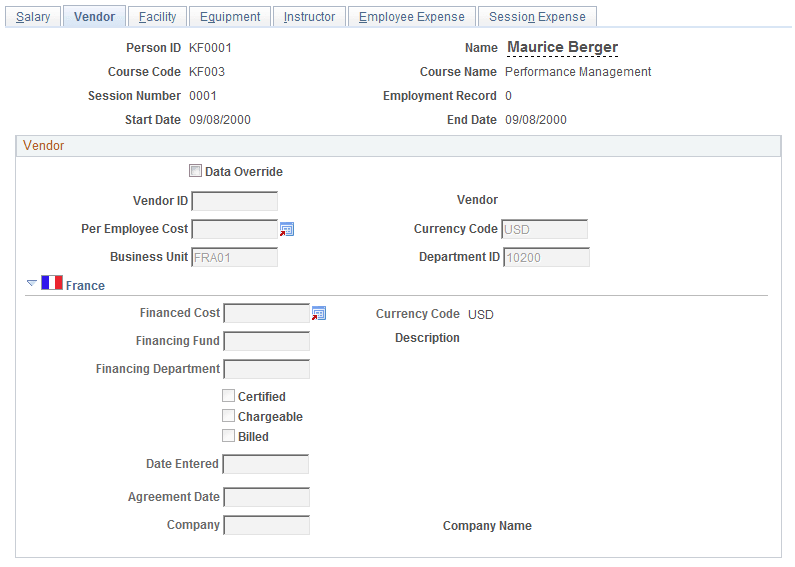Select the Agreement Date field
795x567 pixels.
point(267,497)
